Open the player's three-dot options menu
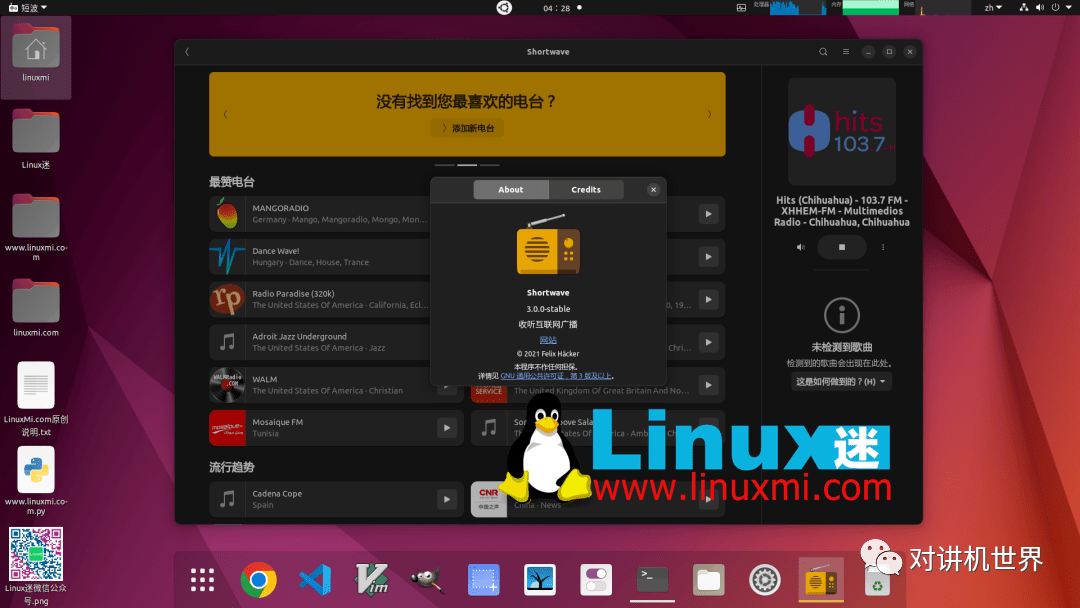The height and width of the screenshot is (608, 1080). pos(883,247)
